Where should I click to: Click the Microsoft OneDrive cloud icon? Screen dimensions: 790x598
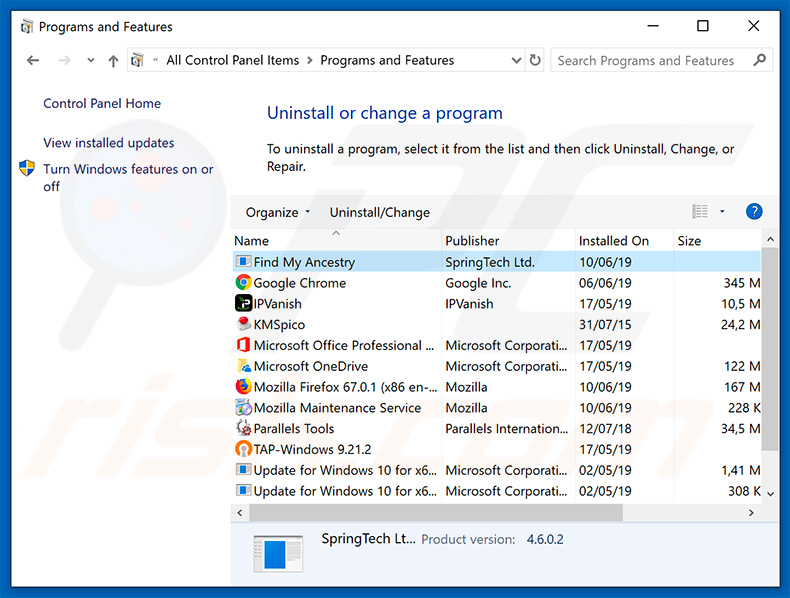click(x=243, y=366)
